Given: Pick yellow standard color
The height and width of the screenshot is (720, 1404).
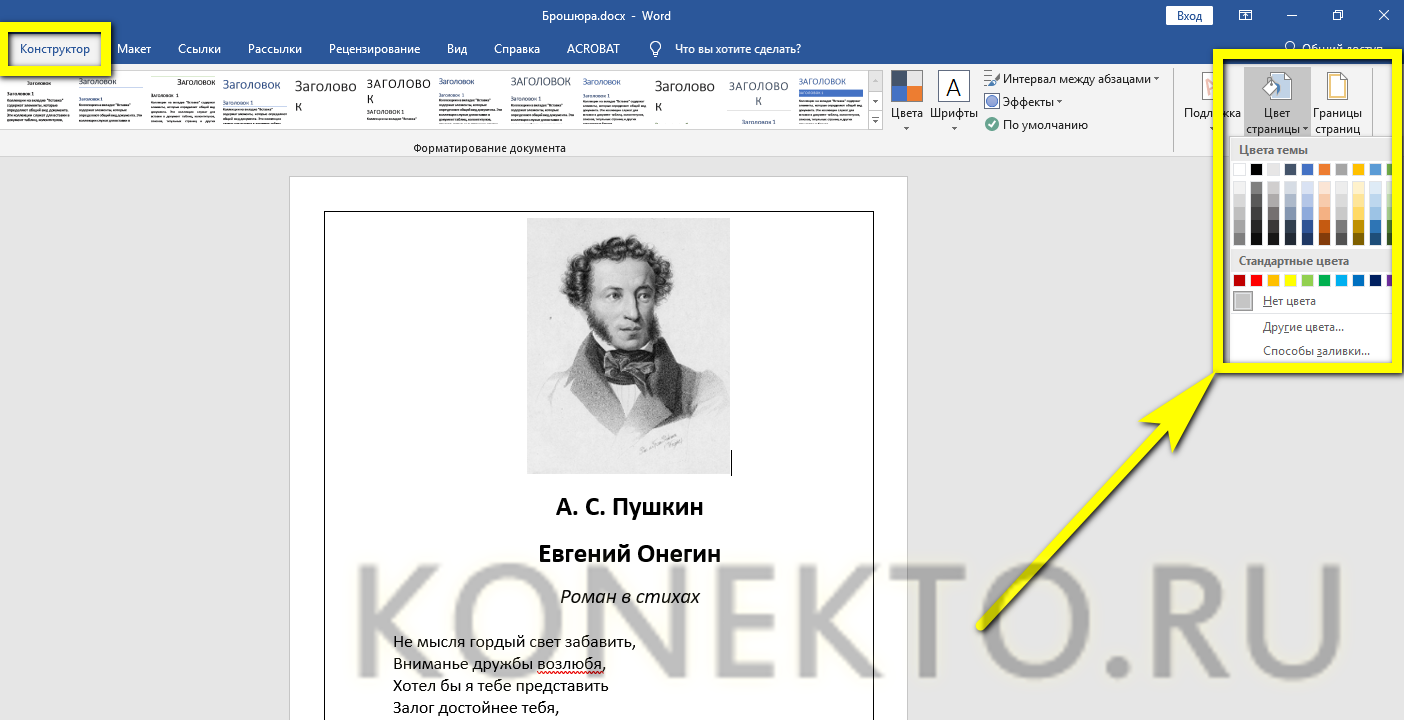Looking at the screenshot, I should coord(1291,281).
